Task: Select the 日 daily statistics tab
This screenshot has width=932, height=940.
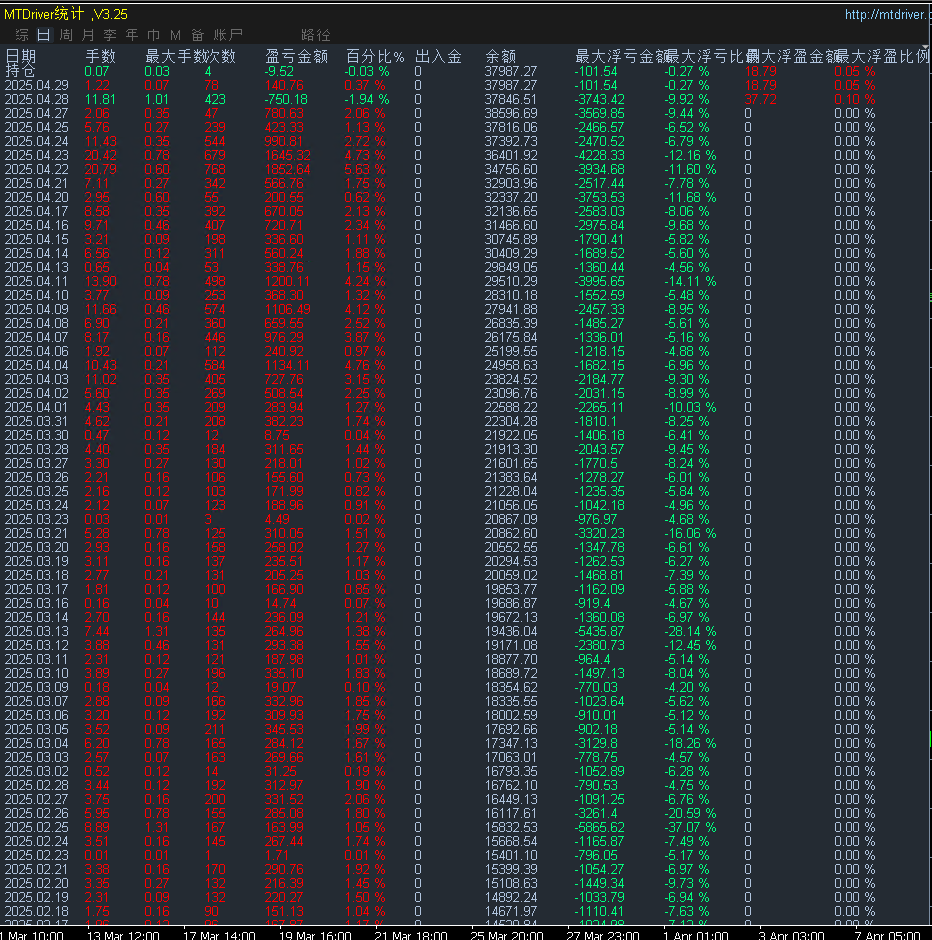Action: pos(44,35)
